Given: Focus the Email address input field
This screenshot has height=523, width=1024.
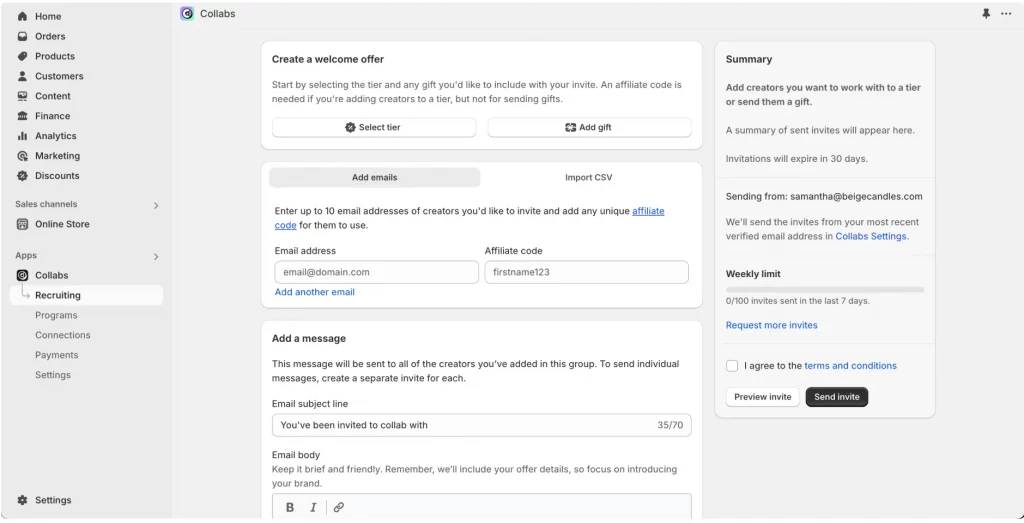Looking at the screenshot, I should [x=377, y=272].
